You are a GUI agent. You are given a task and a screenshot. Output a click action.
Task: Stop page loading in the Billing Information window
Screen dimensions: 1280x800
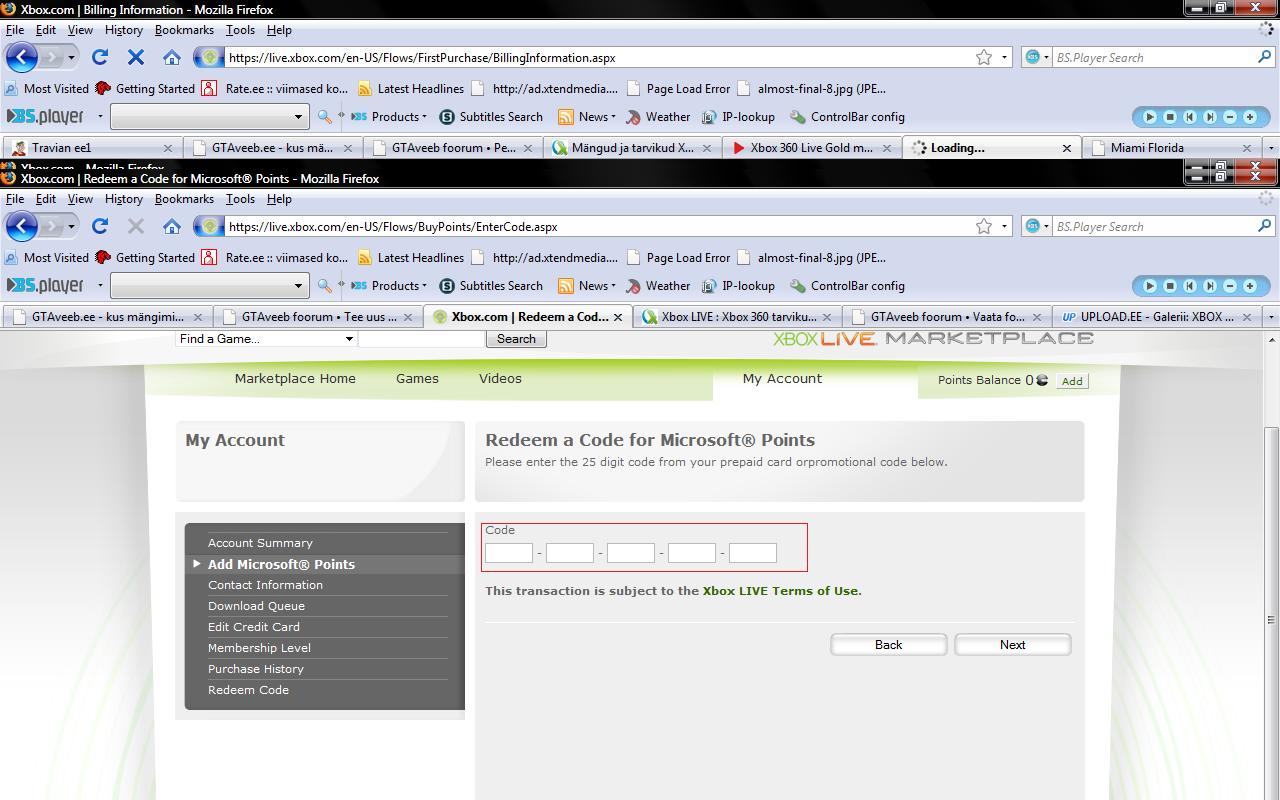[x=136, y=58]
